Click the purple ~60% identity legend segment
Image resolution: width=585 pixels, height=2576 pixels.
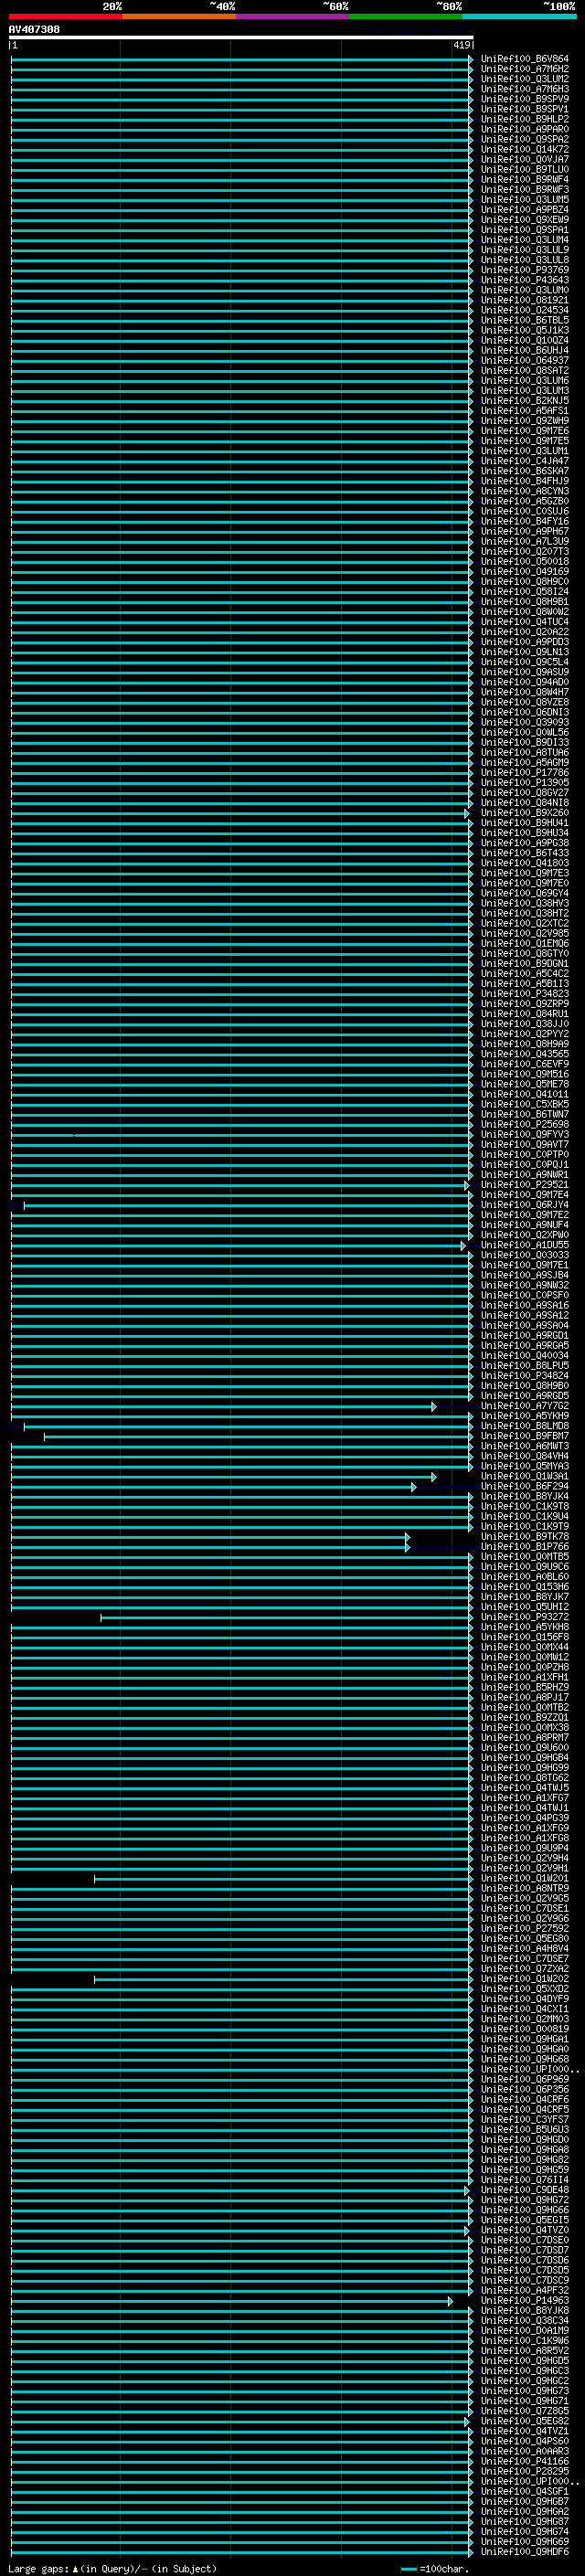pos(292,16)
